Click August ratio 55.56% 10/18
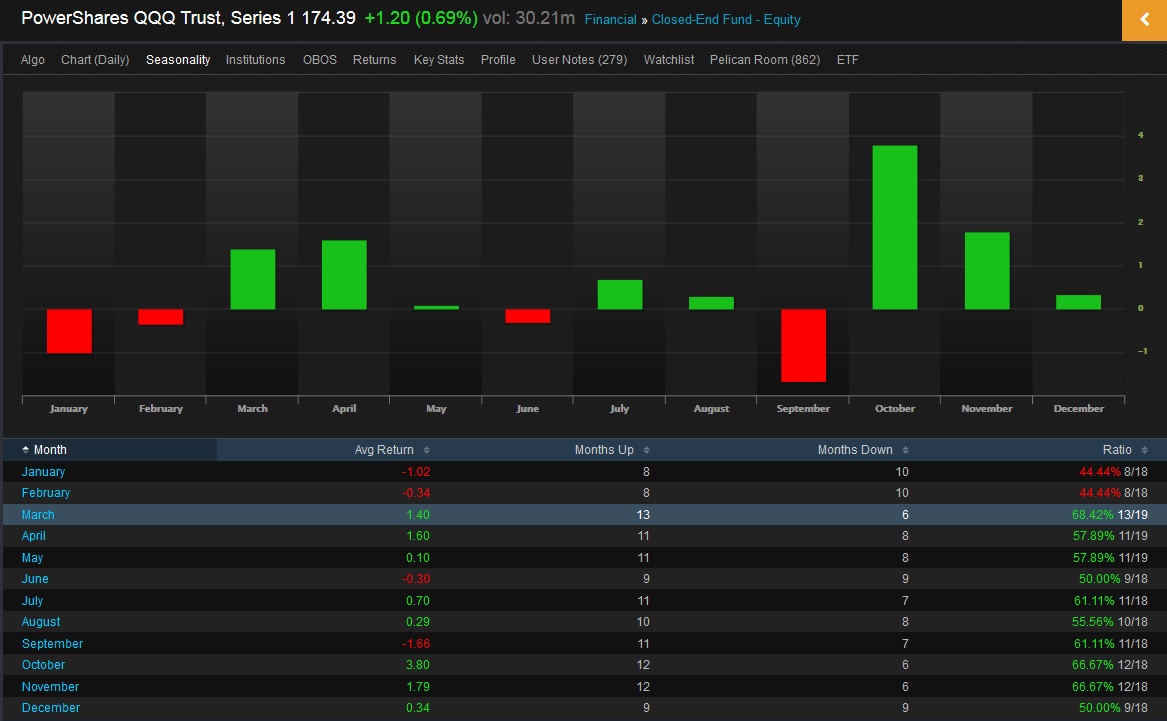 tap(1110, 621)
